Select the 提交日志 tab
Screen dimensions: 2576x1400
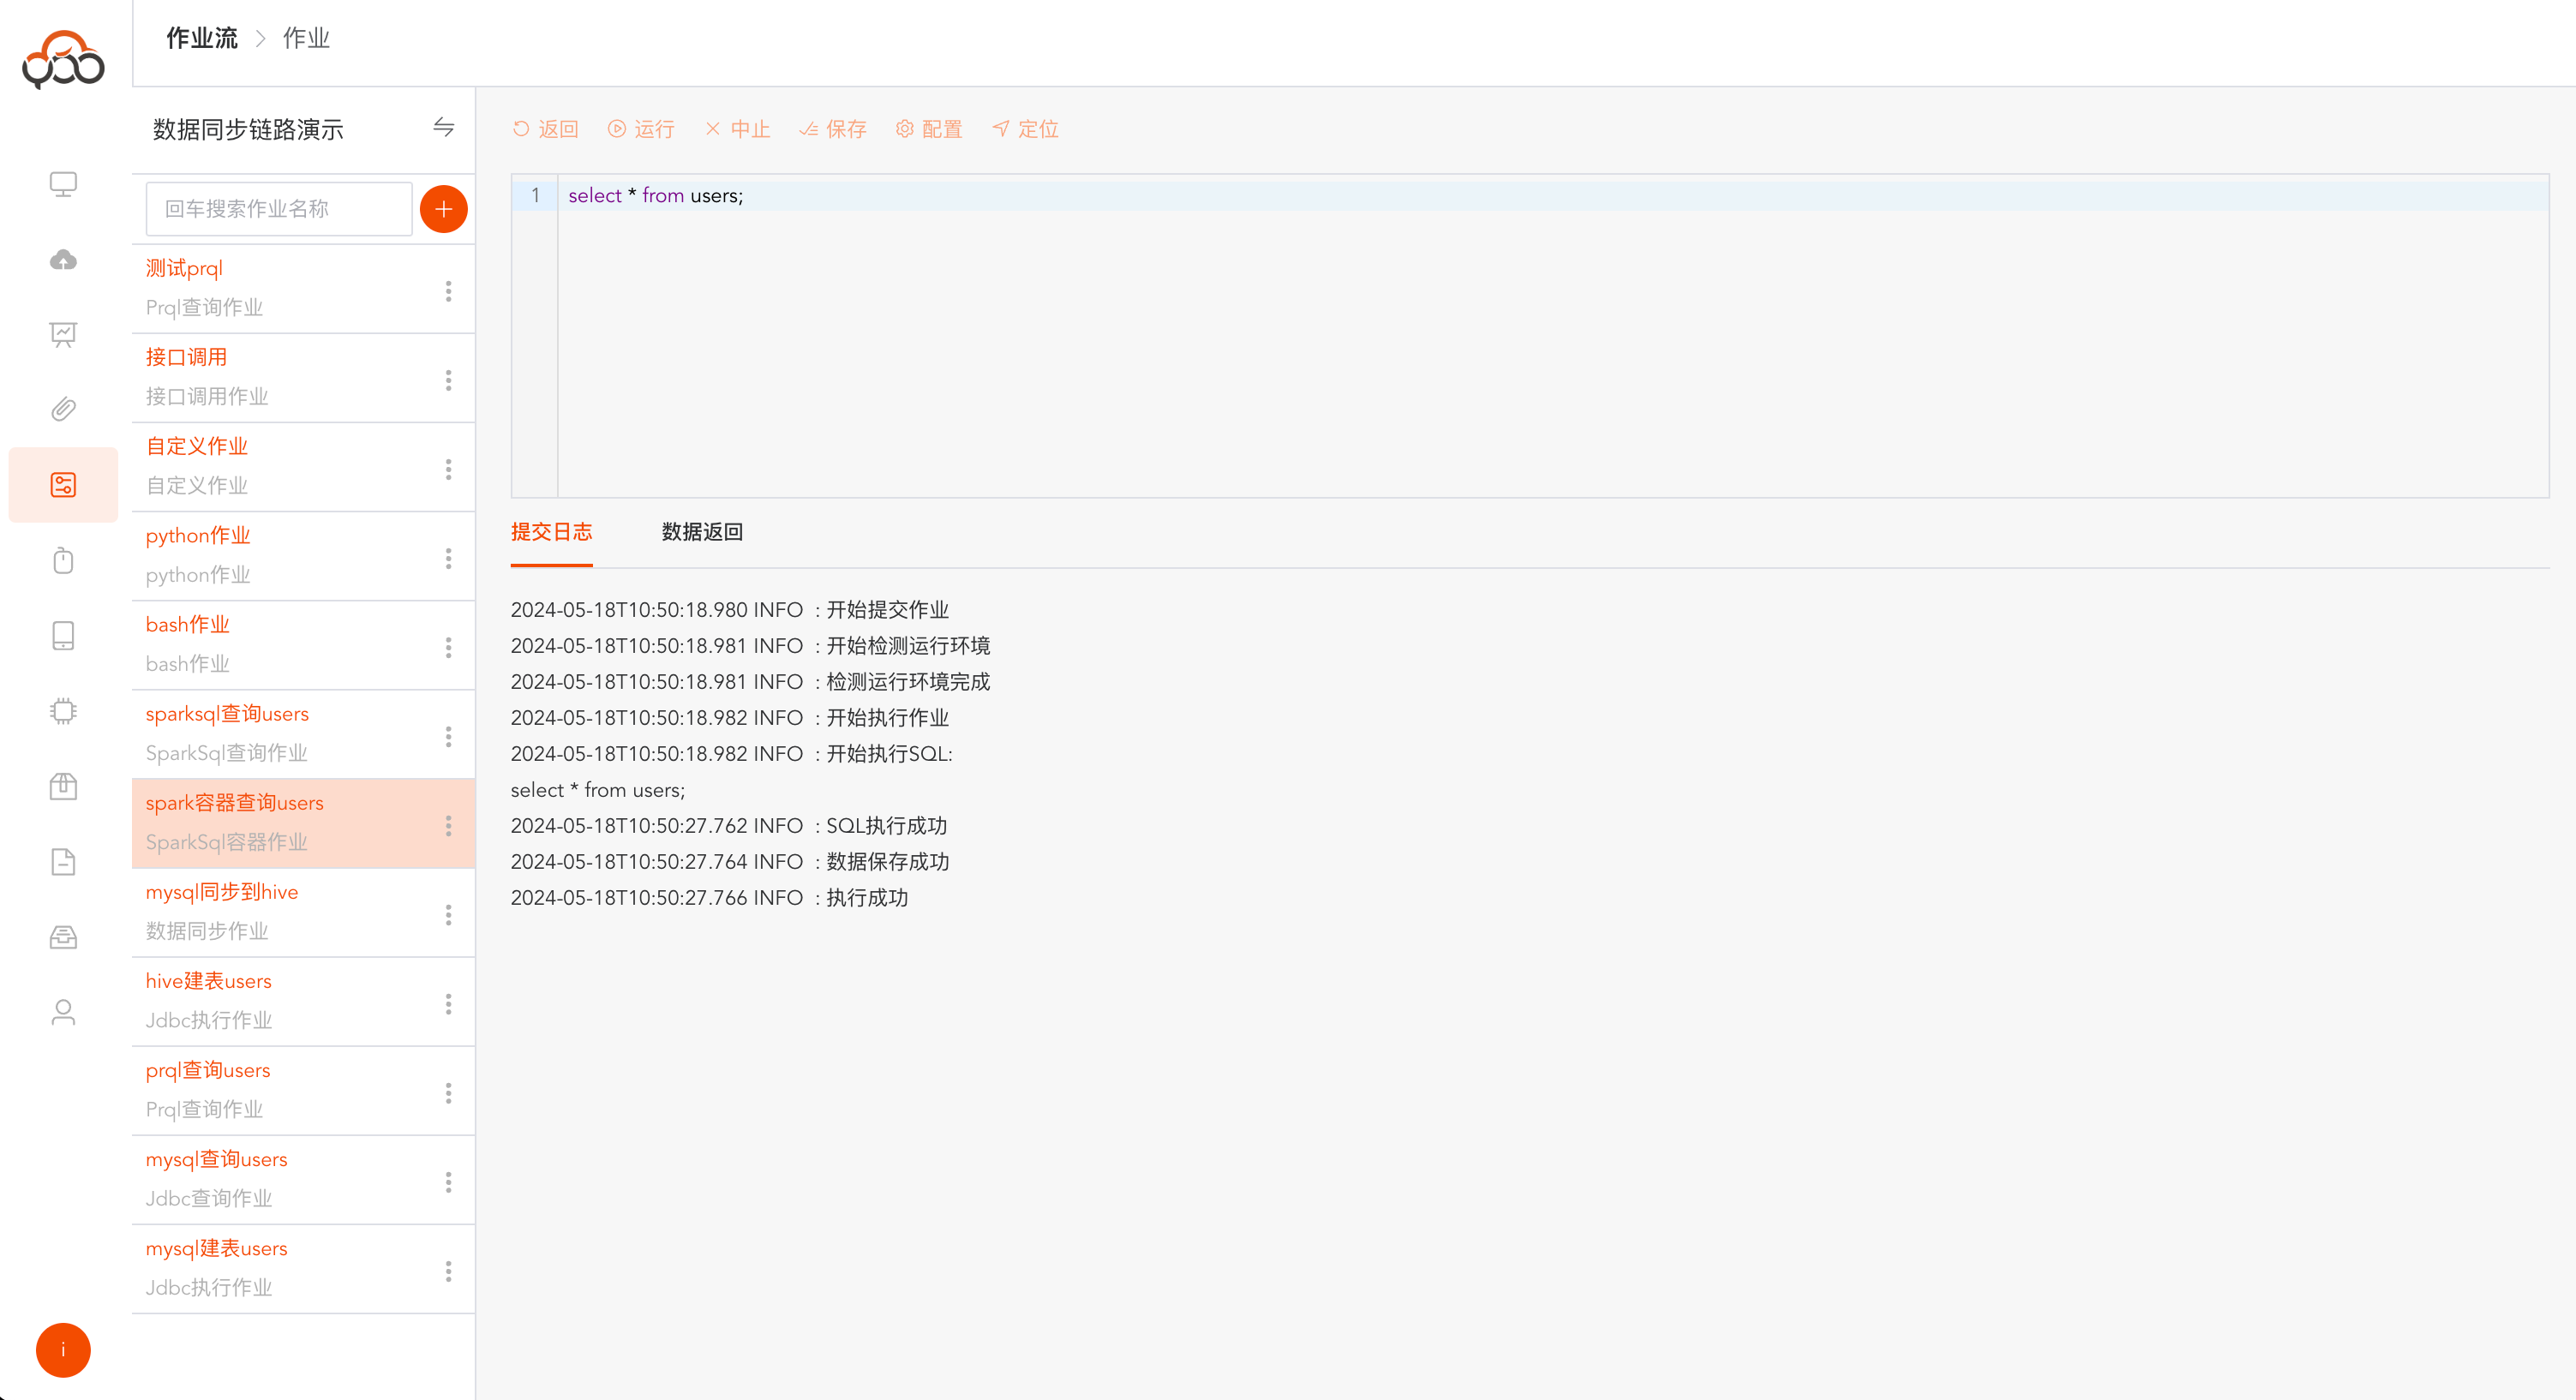[551, 532]
